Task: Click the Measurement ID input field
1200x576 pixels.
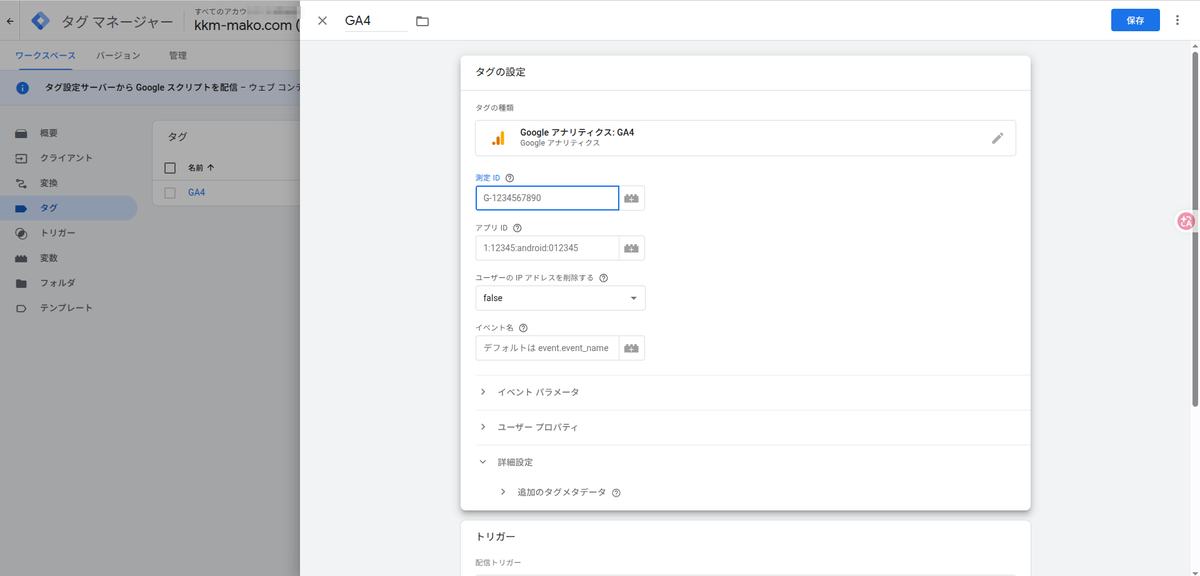Action: [x=547, y=198]
